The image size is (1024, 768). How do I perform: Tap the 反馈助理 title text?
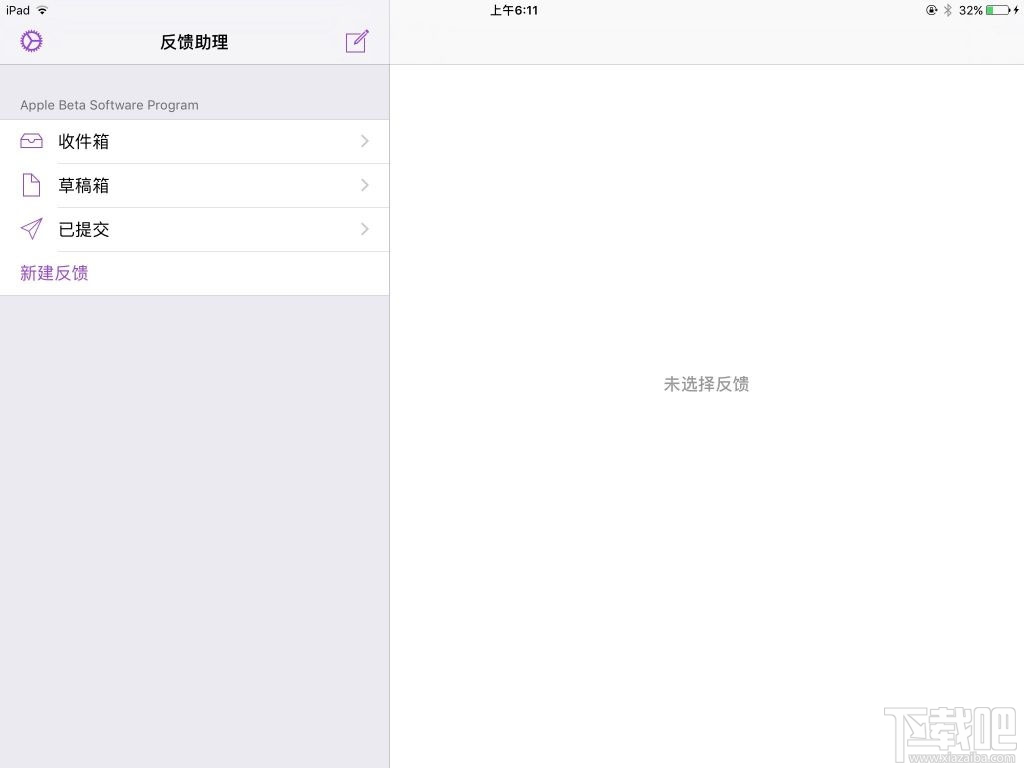coord(193,42)
